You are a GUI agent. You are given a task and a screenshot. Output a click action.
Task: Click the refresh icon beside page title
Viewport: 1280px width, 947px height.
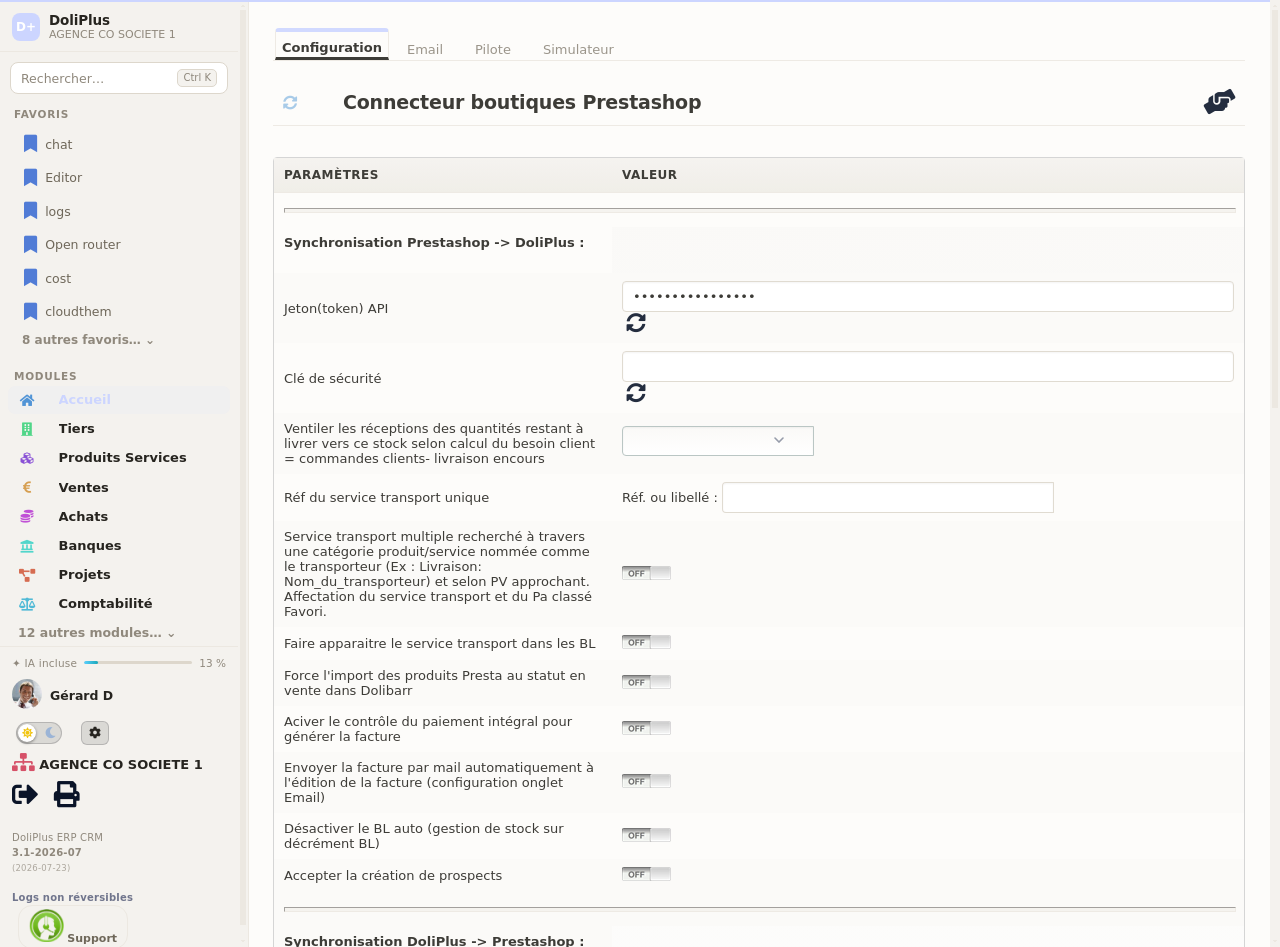pos(290,102)
